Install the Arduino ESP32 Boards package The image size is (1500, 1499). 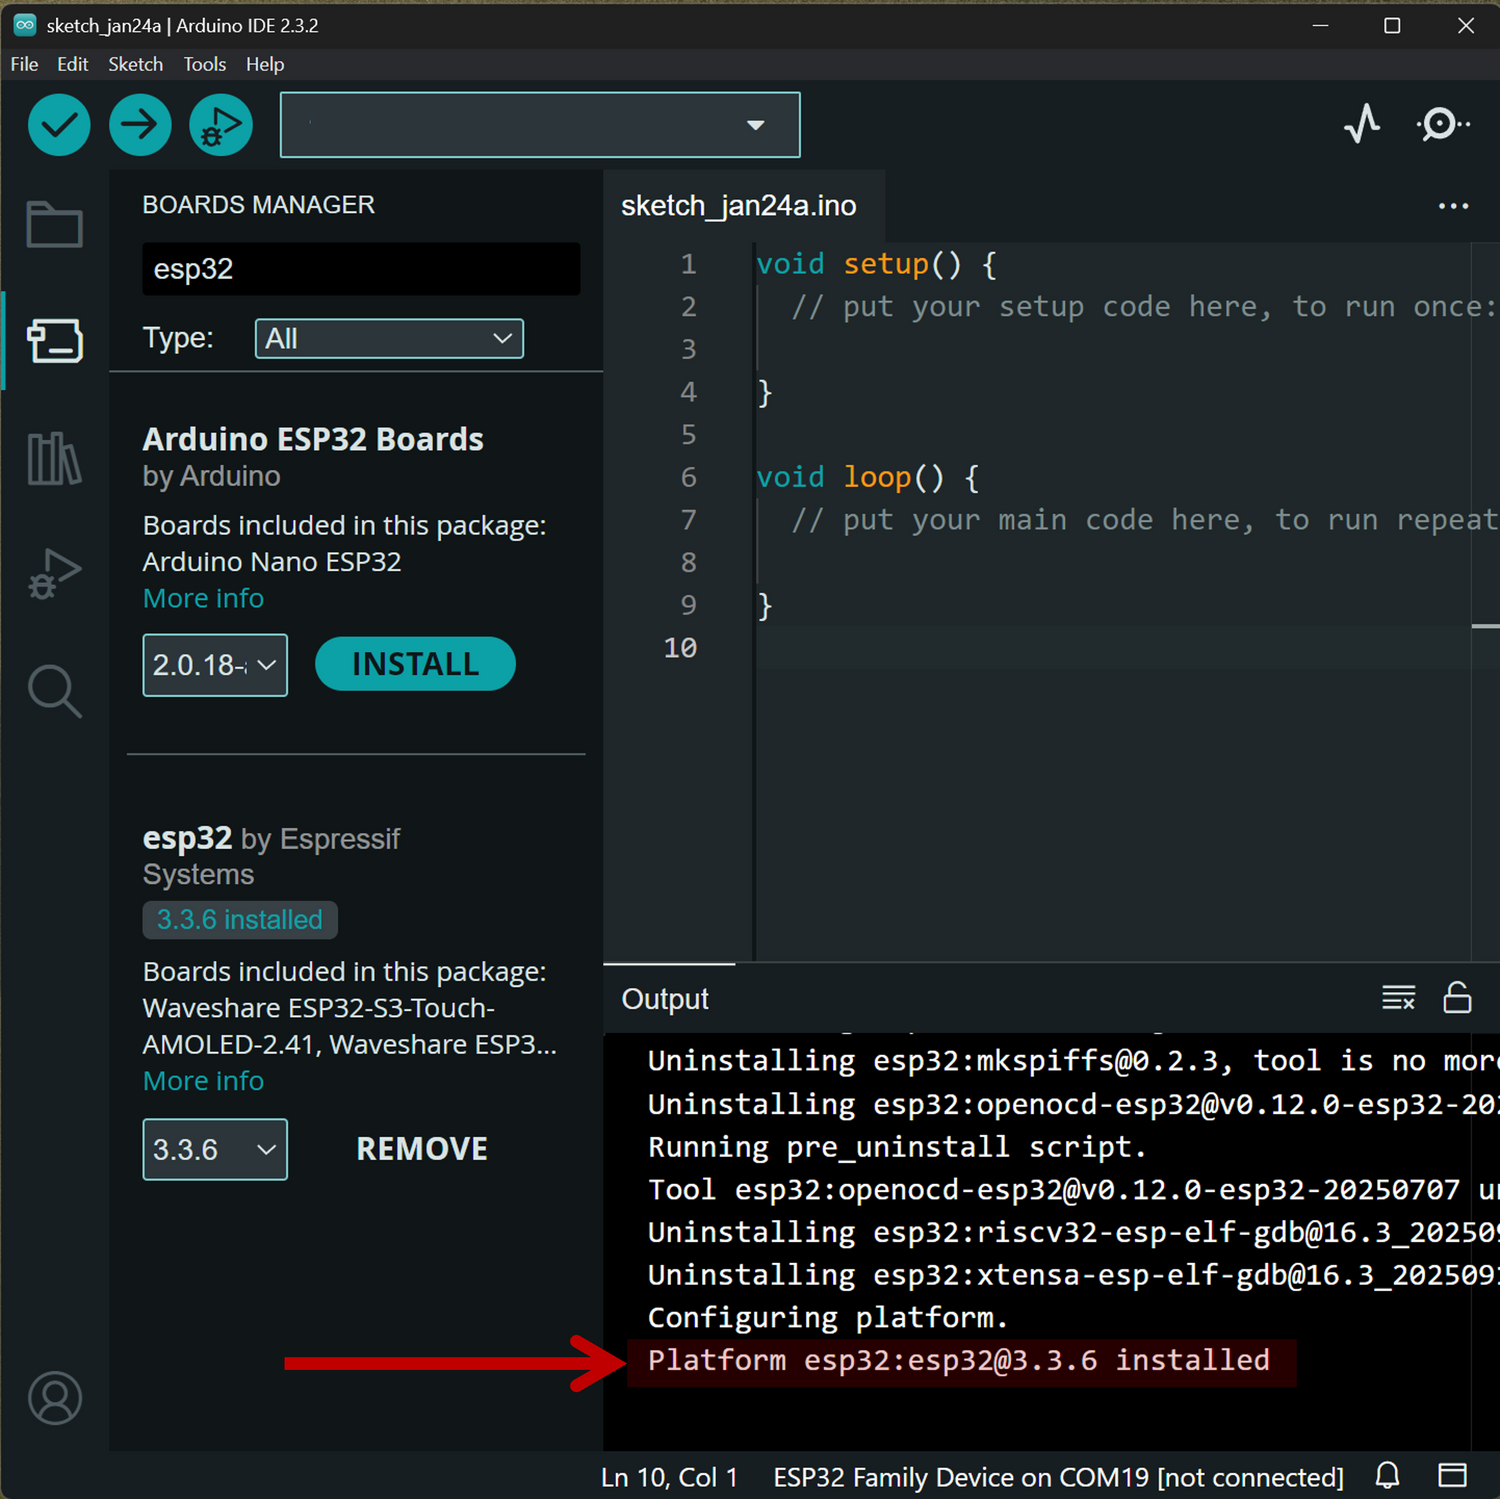(x=415, y=664)
